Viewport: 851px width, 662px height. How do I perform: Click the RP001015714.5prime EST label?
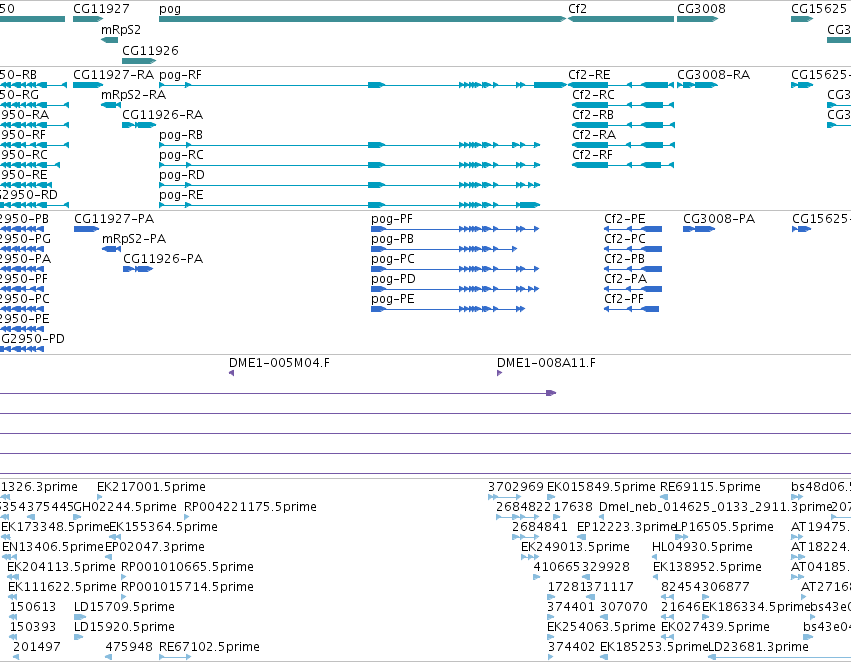(x=187, y=587)
